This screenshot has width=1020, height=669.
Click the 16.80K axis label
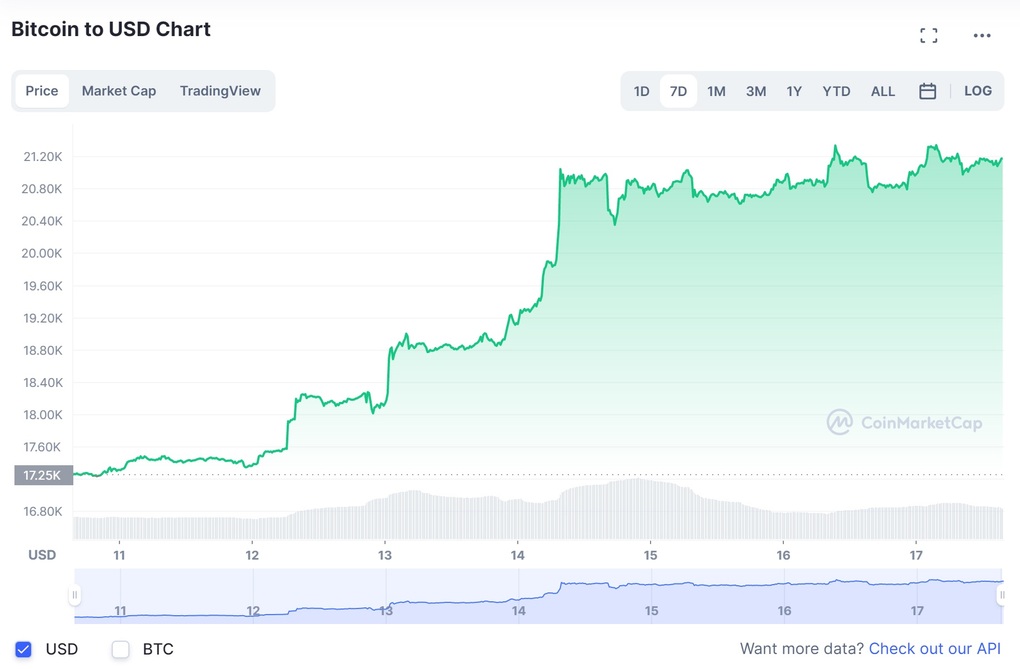coord(43,512)
